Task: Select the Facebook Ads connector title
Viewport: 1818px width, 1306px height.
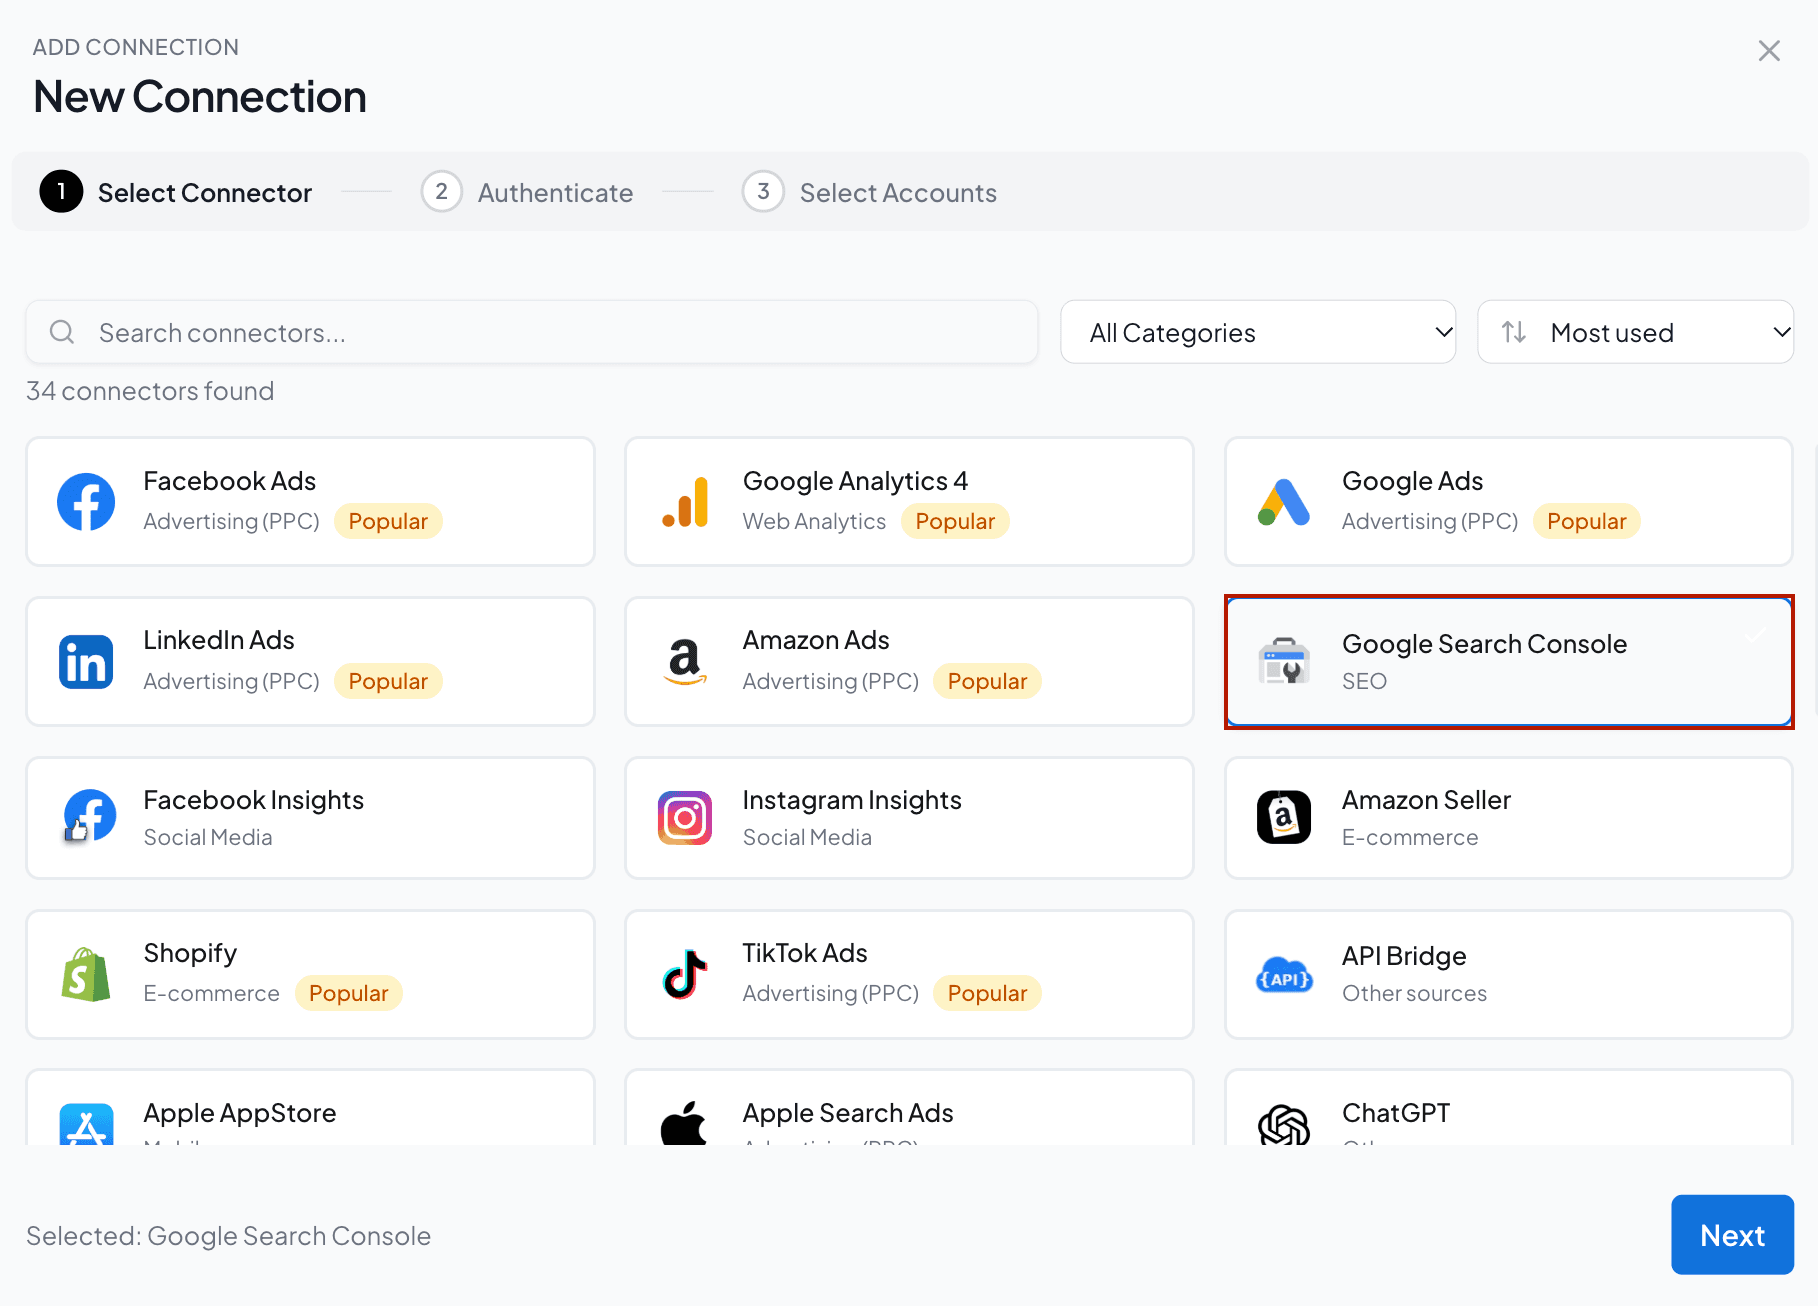Action: point(230,481)
